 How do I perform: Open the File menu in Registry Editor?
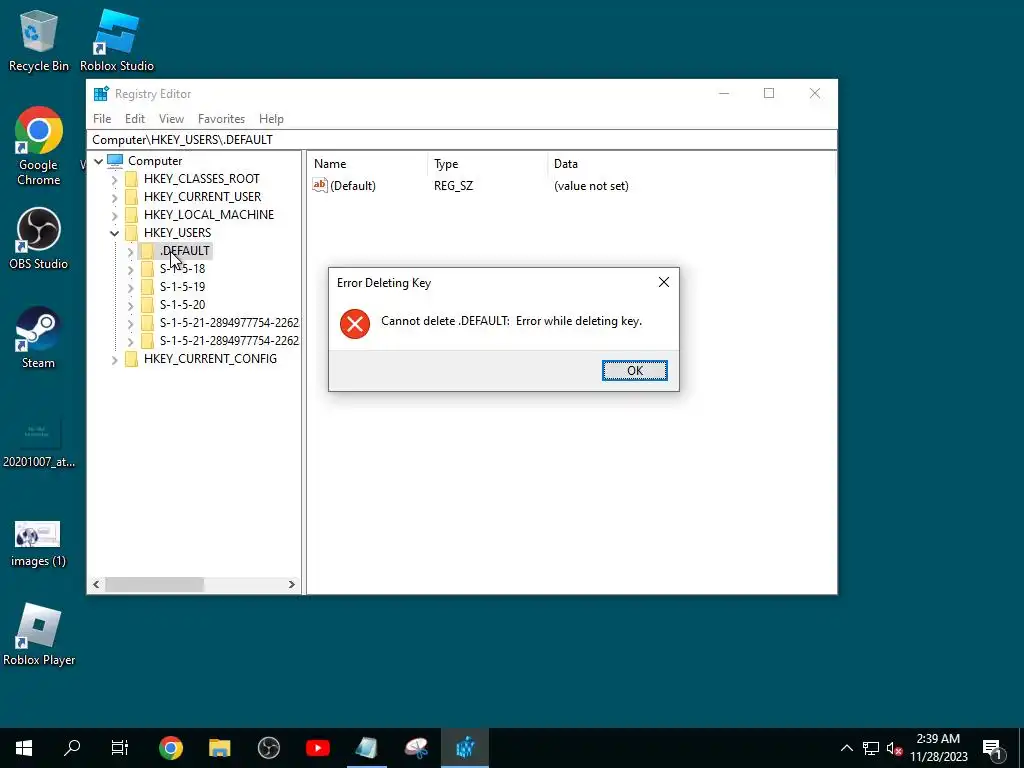[x=102, y=119]
